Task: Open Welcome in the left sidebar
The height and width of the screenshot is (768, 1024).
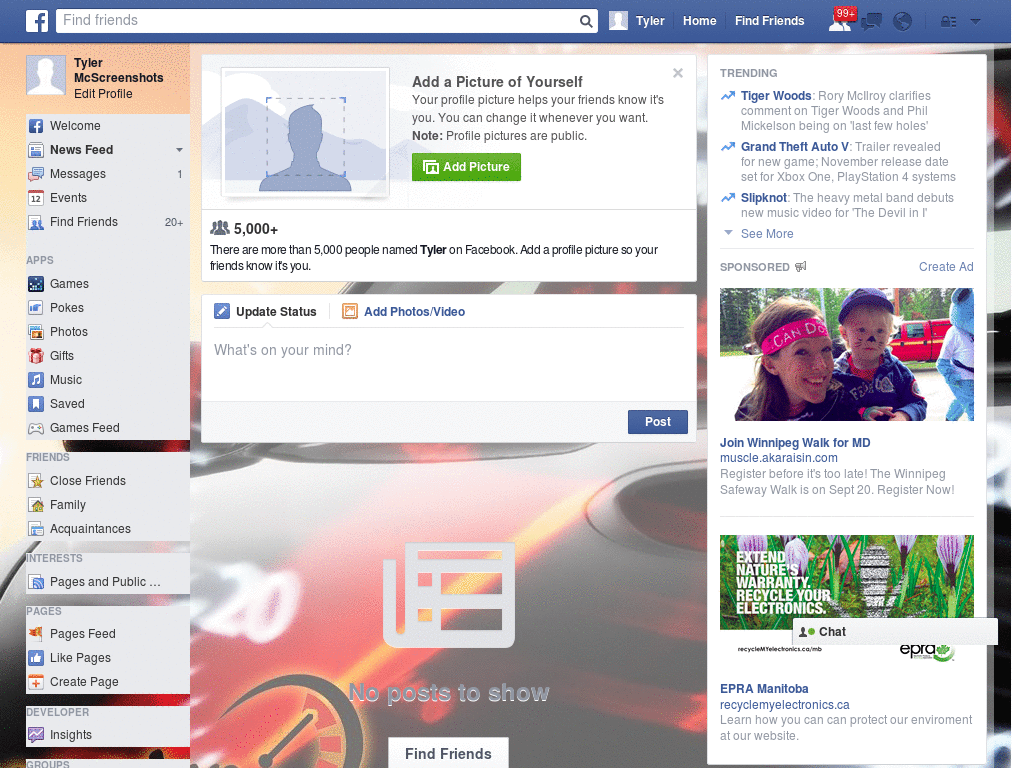Action: (75, 125)
